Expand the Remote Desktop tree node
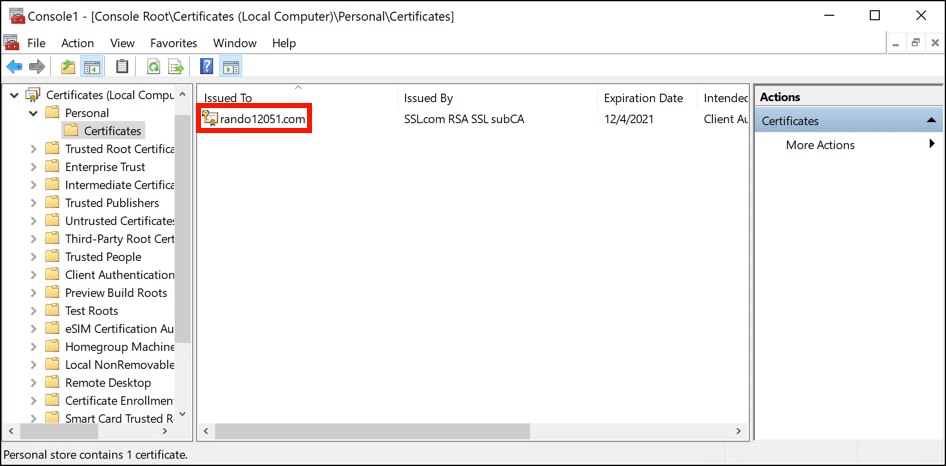 tap(33, 383)
